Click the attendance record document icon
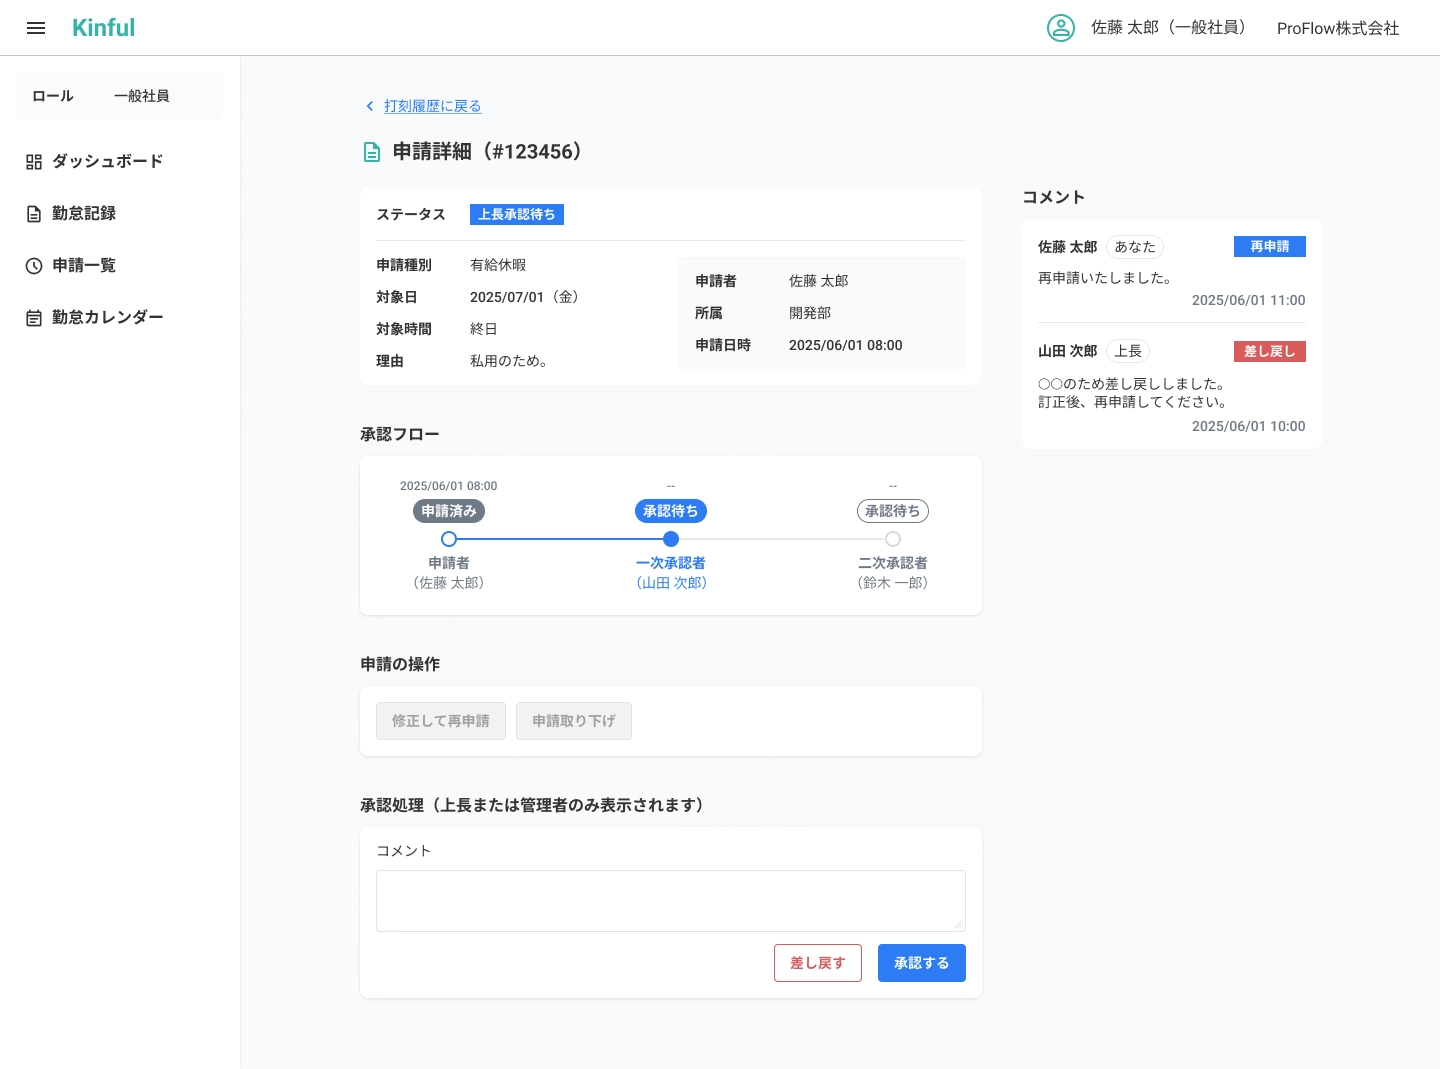 pyautogui.click(x=34, y=214)
